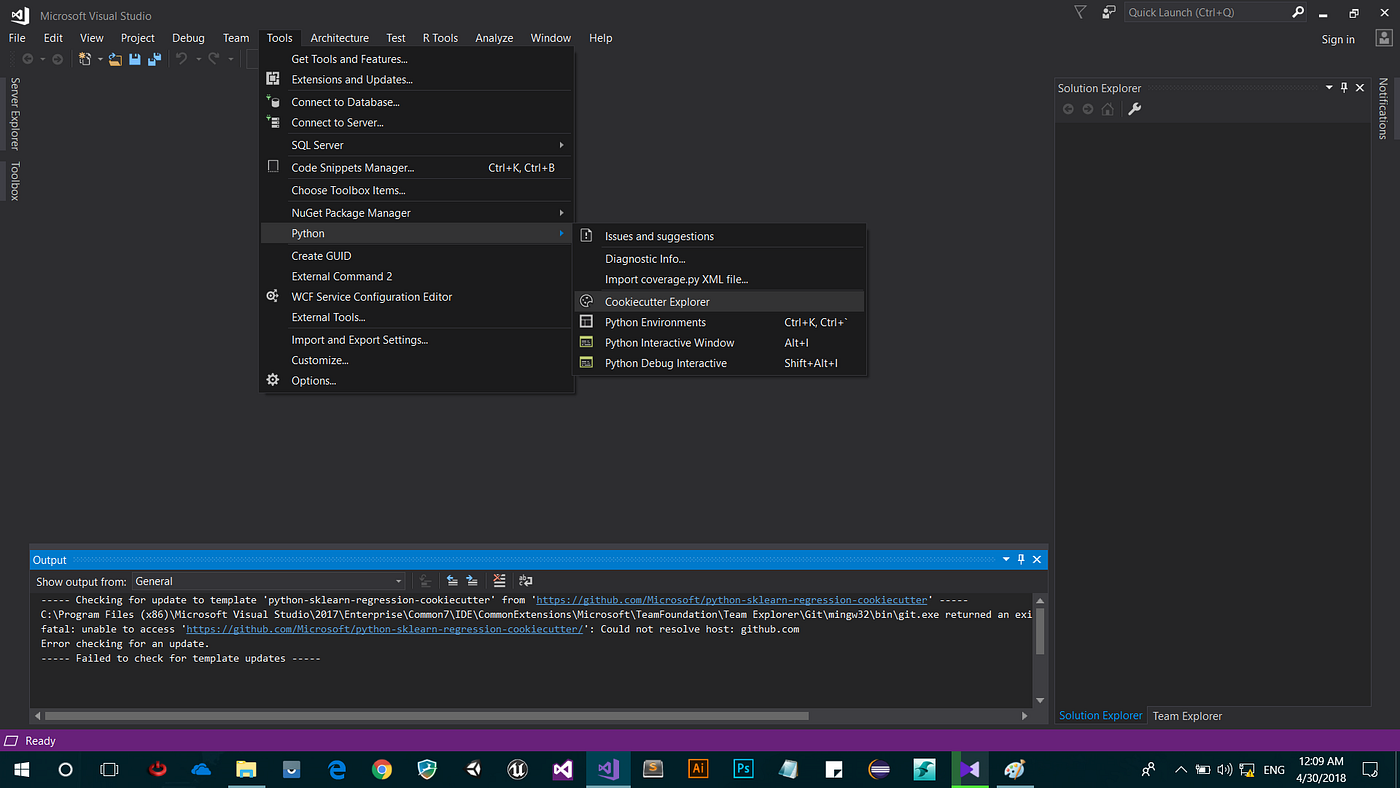
Task: Go to next message in Output
Action: (472, 581)
